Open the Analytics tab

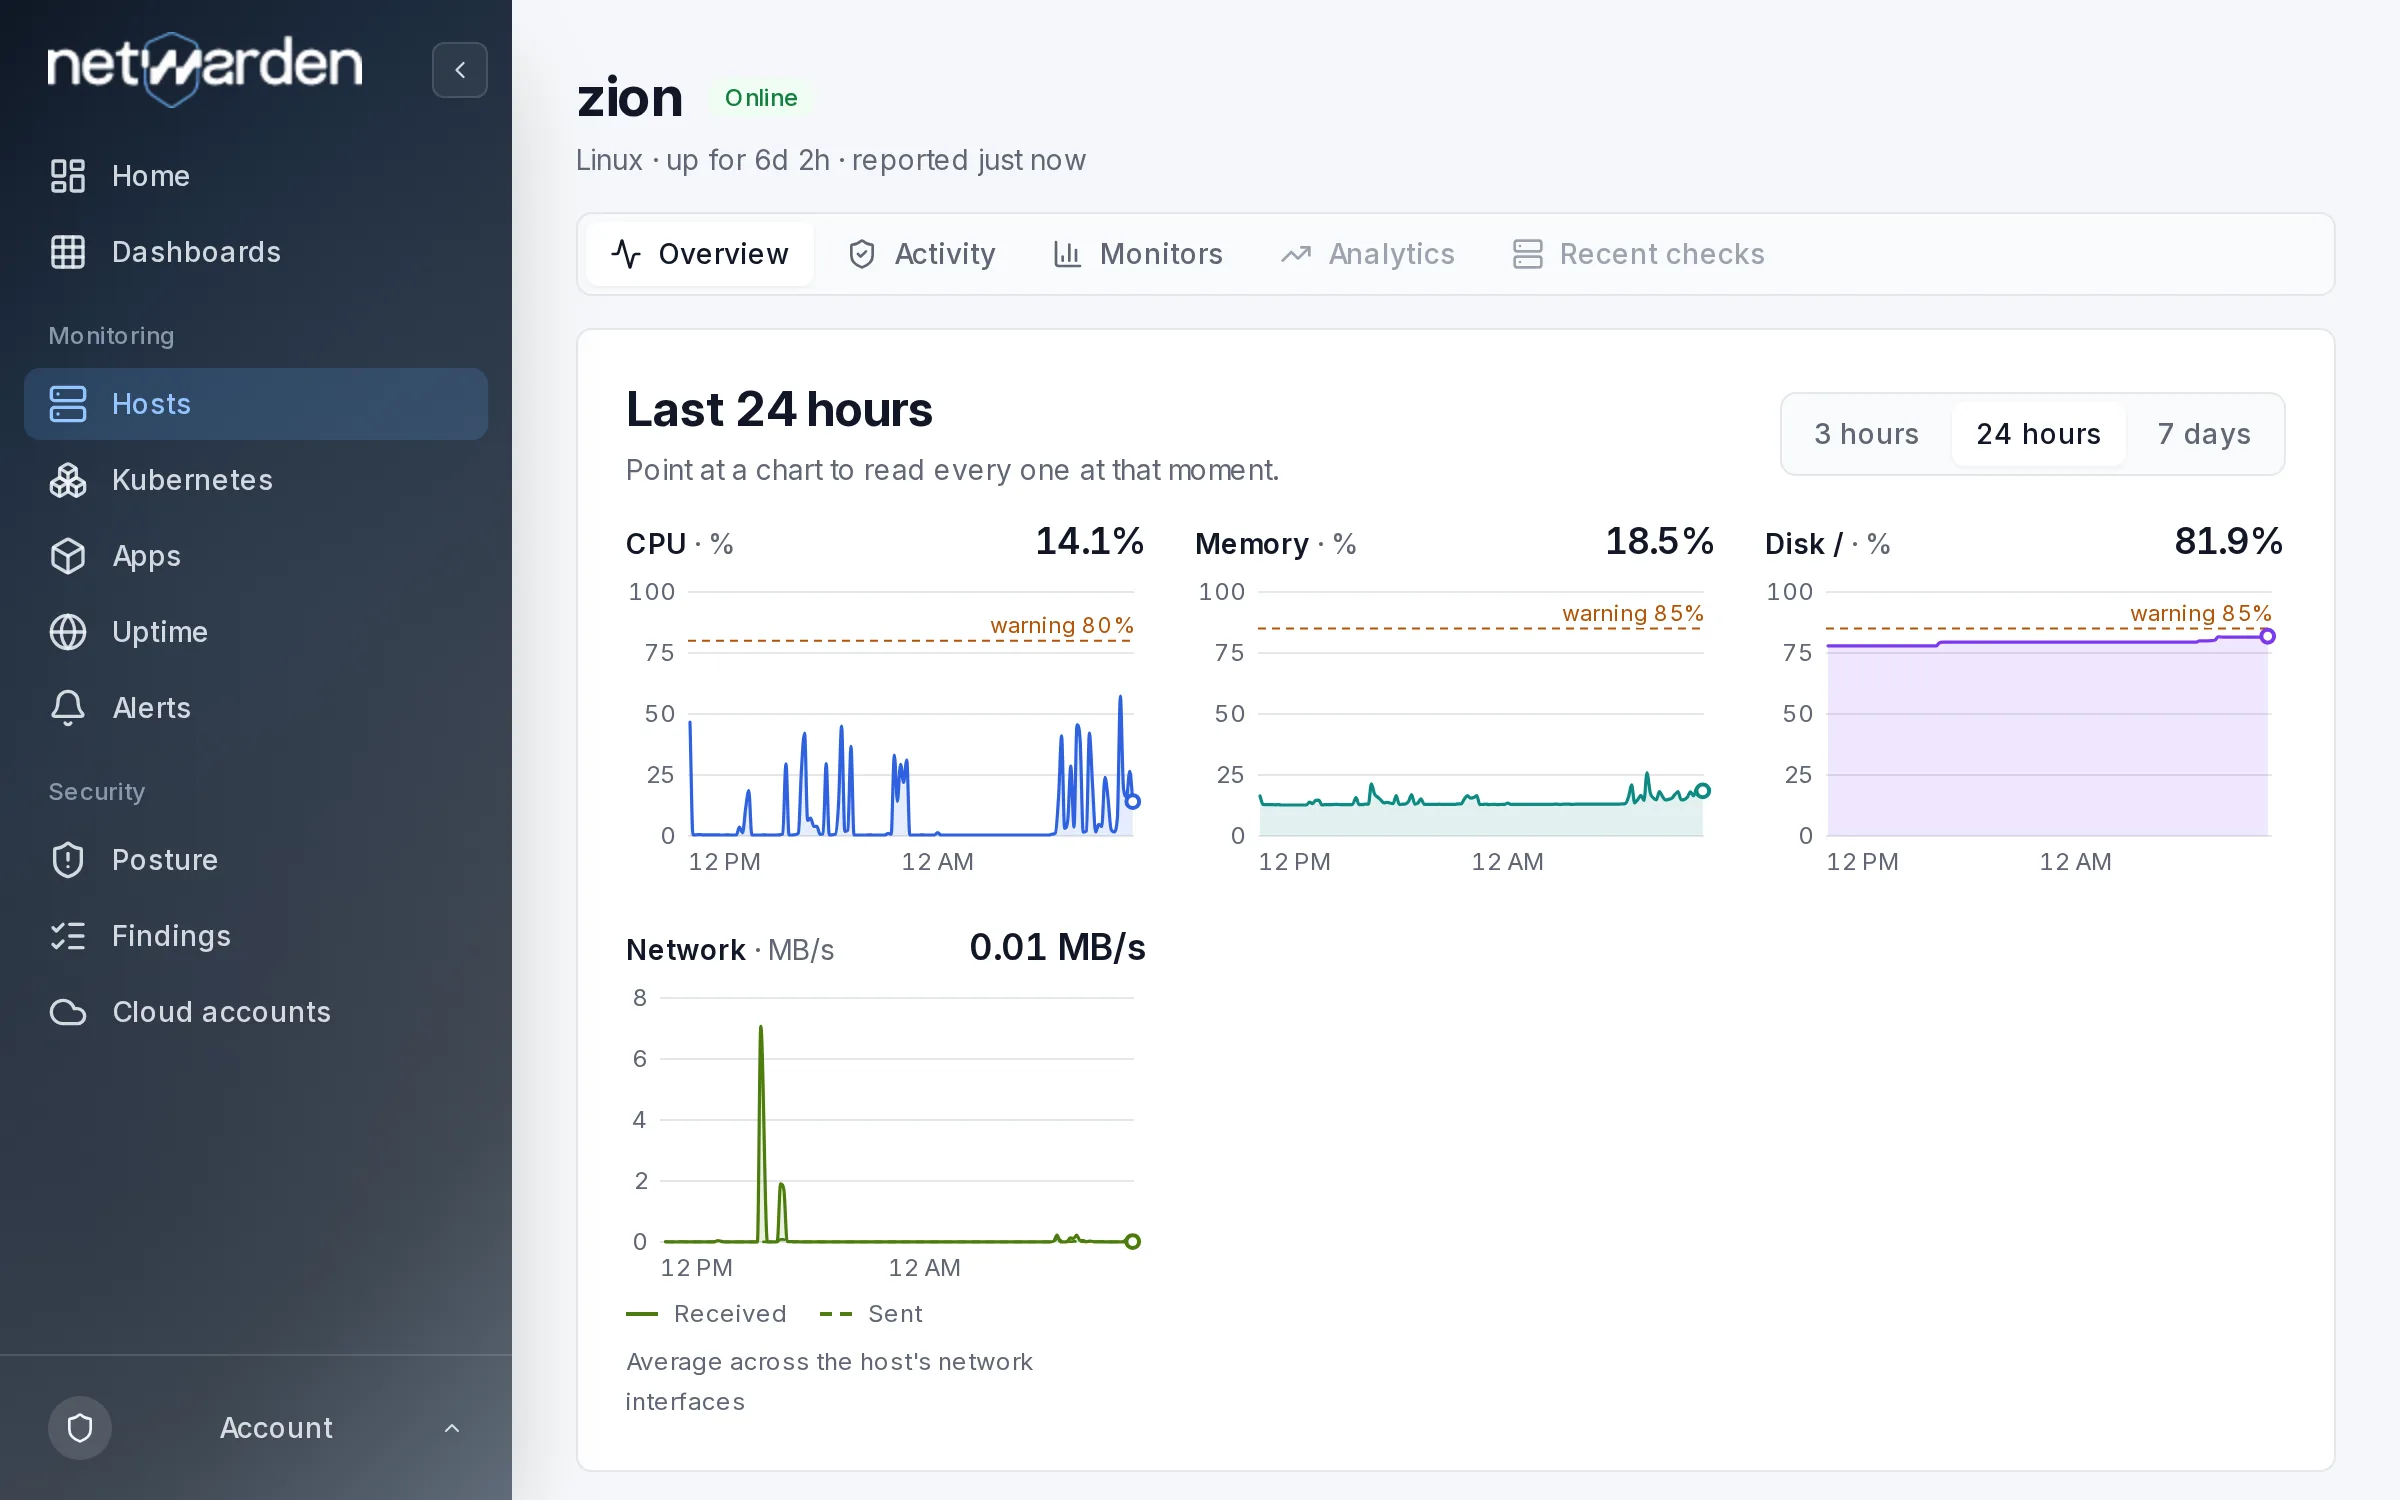pyautogui.click(x=1368, y=254)
